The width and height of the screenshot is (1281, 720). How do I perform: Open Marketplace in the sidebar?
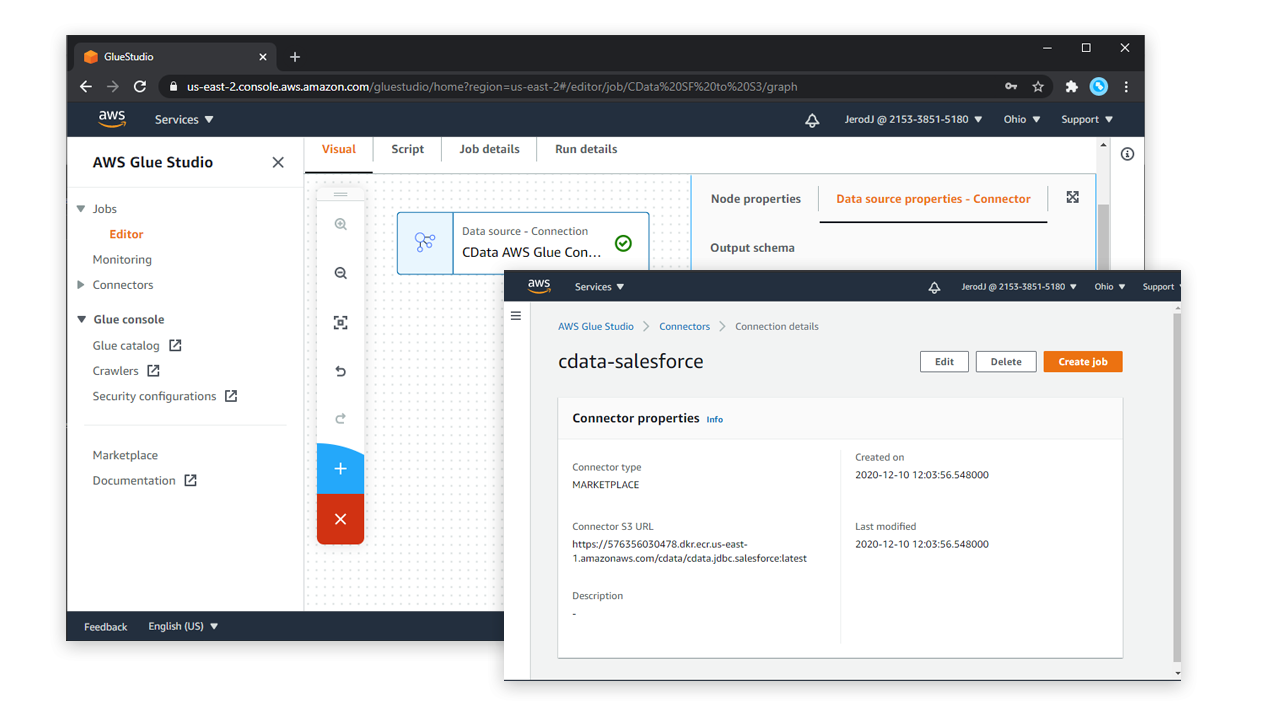point(125,455)
